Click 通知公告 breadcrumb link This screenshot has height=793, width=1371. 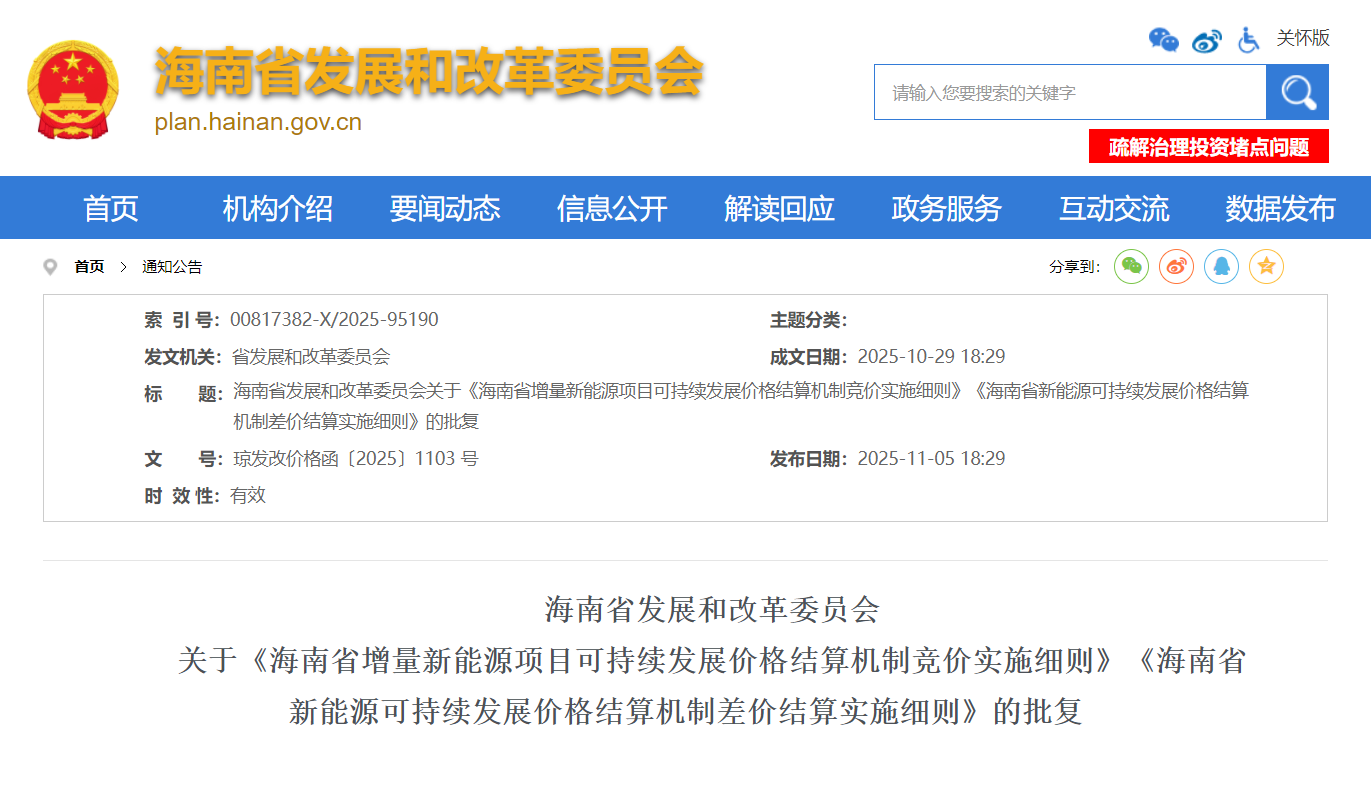(172, 267)
